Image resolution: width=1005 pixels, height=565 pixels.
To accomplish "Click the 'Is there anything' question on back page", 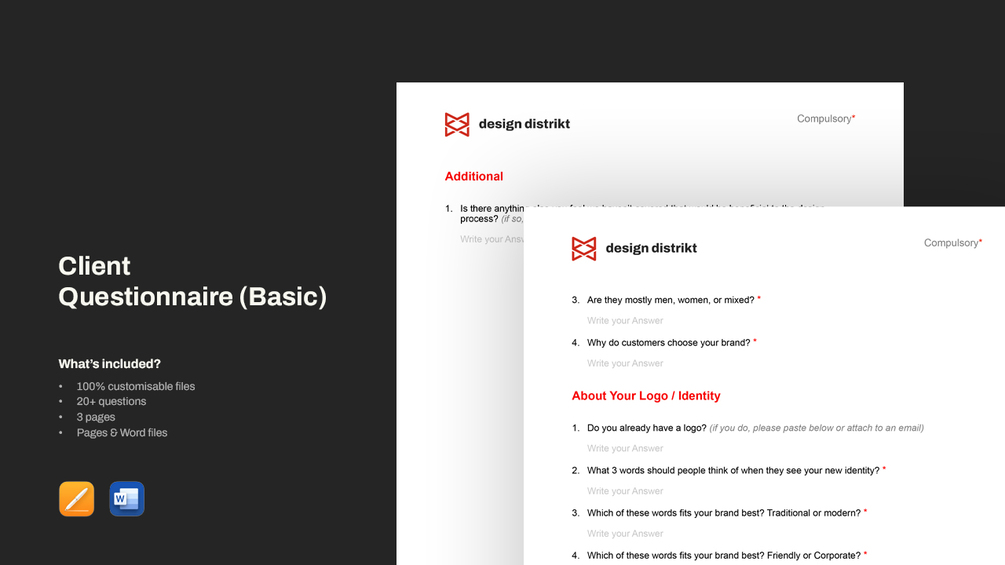I will pos(492,213).
